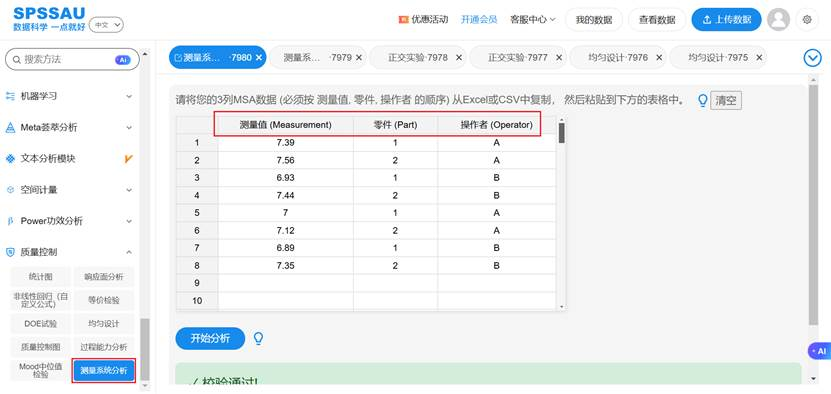Click the 质量控制 shield icon
This screenshot has height=394, width=831.
10,252
